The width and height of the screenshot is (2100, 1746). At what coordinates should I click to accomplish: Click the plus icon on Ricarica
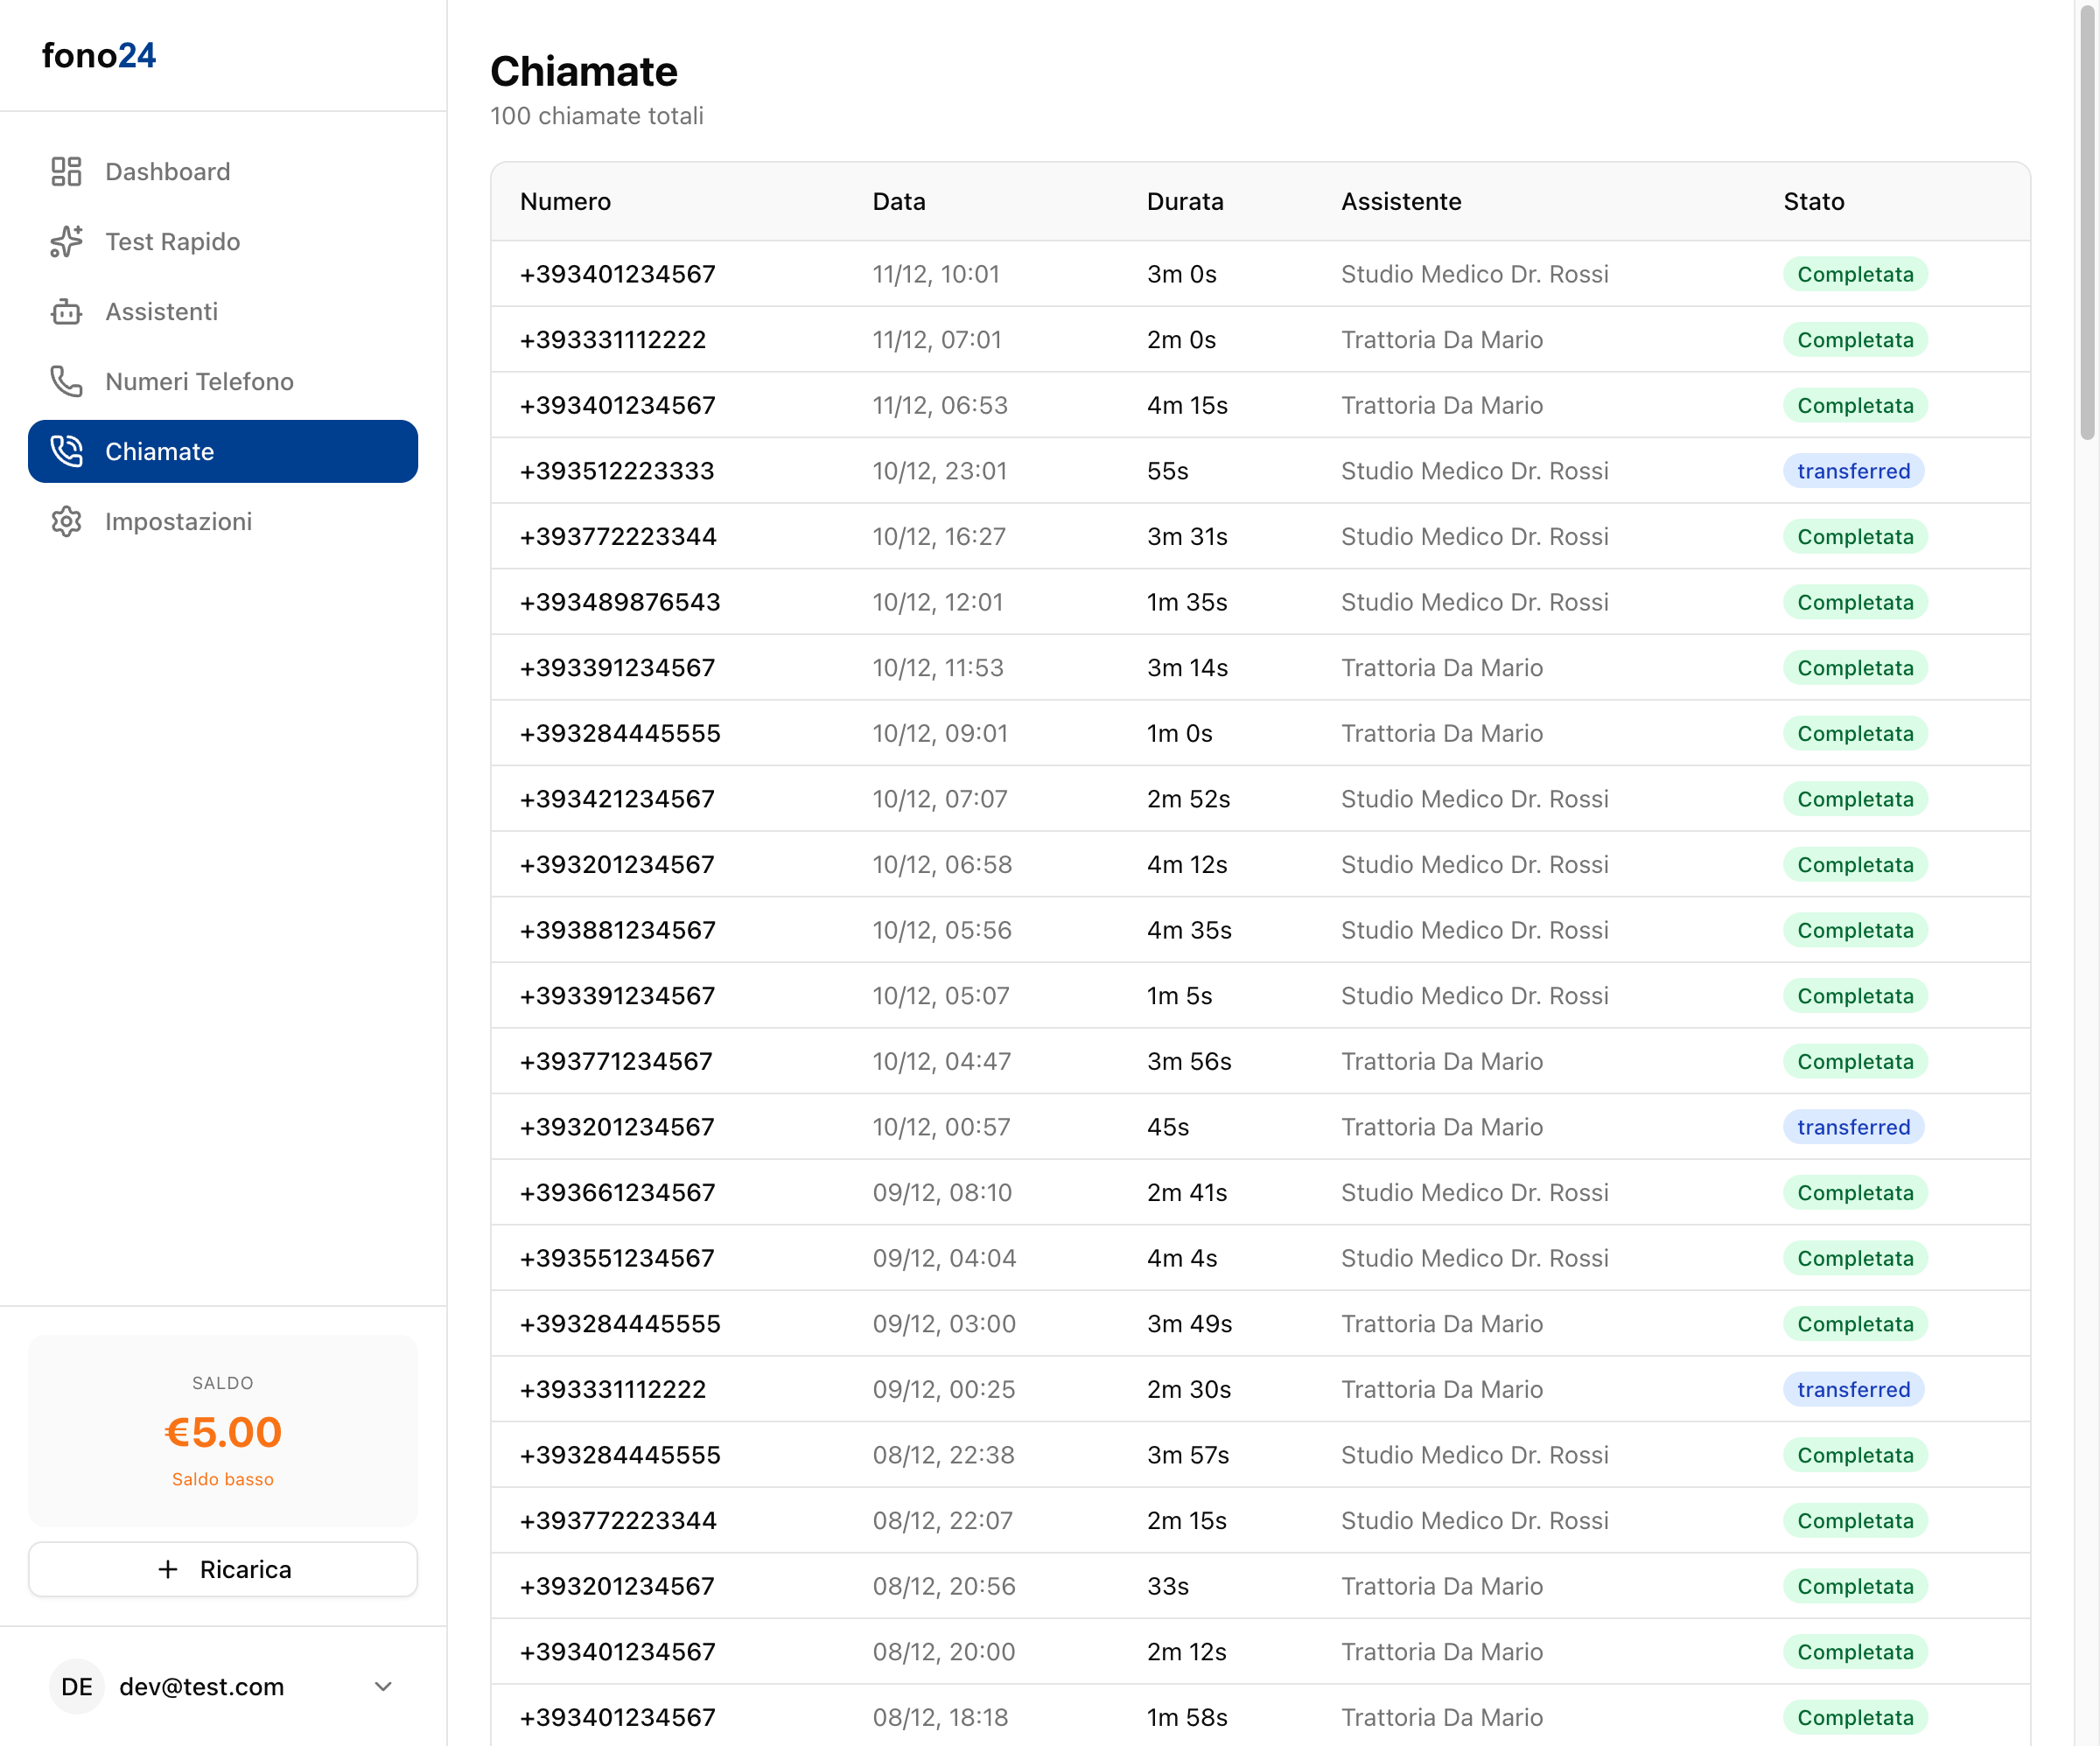click(x=168, y=1569)
